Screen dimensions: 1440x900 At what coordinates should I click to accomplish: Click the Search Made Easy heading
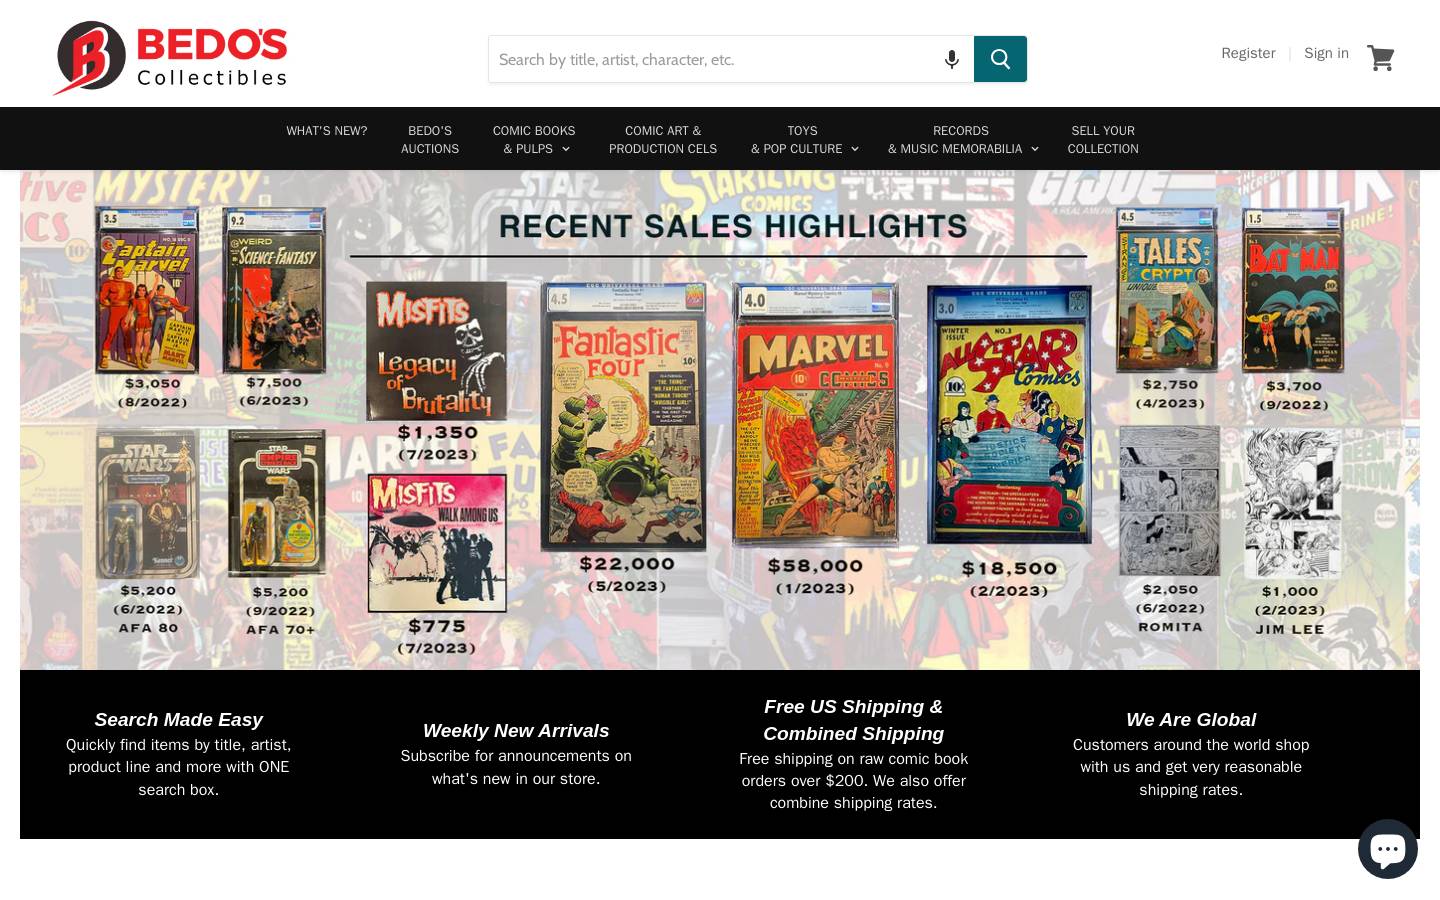coord(178,720)
